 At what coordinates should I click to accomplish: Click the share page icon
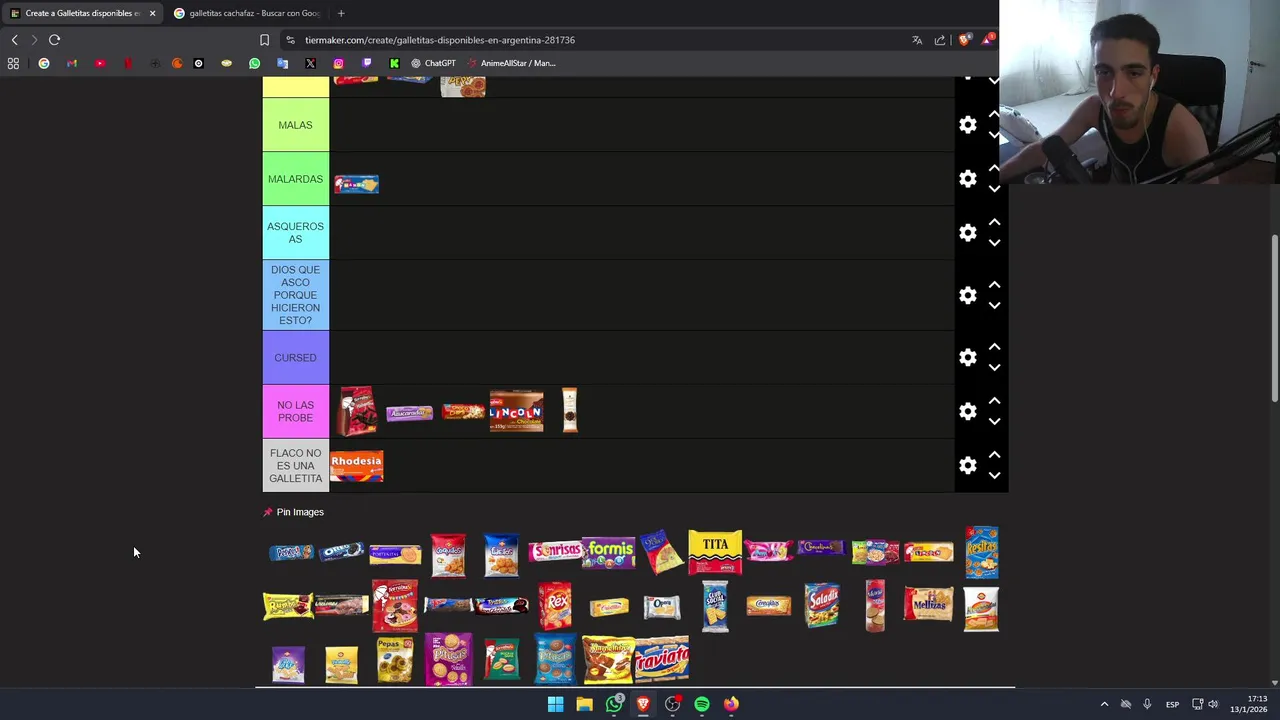click(x=940, y=40)
